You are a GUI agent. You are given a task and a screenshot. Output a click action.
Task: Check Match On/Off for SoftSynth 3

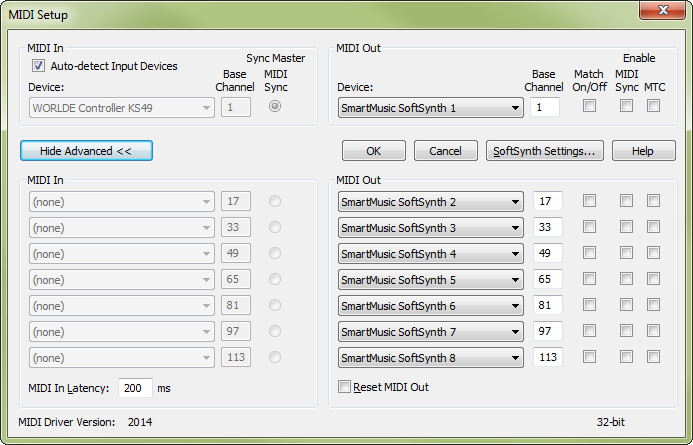(590, 227)
